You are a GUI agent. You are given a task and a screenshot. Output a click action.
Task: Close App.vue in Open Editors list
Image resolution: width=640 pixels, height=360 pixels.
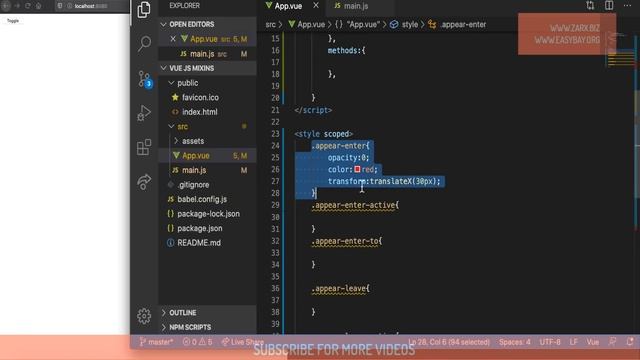click(x=173, y=39)
